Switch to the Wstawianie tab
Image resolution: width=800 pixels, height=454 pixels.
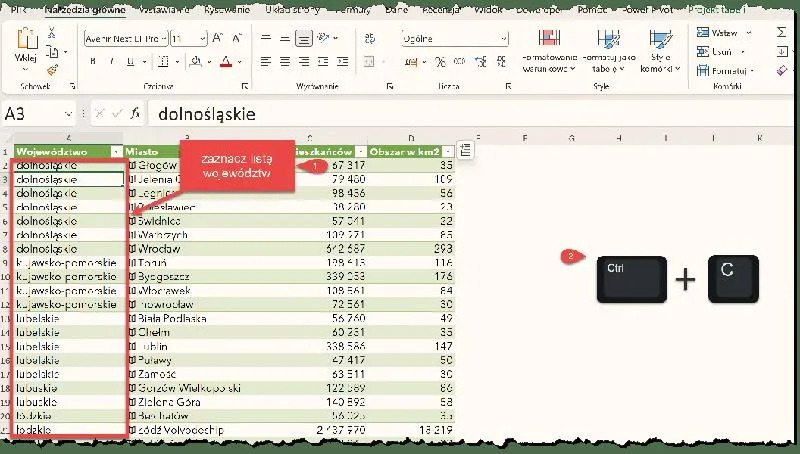pyautogui.click(x=164, y=10)
